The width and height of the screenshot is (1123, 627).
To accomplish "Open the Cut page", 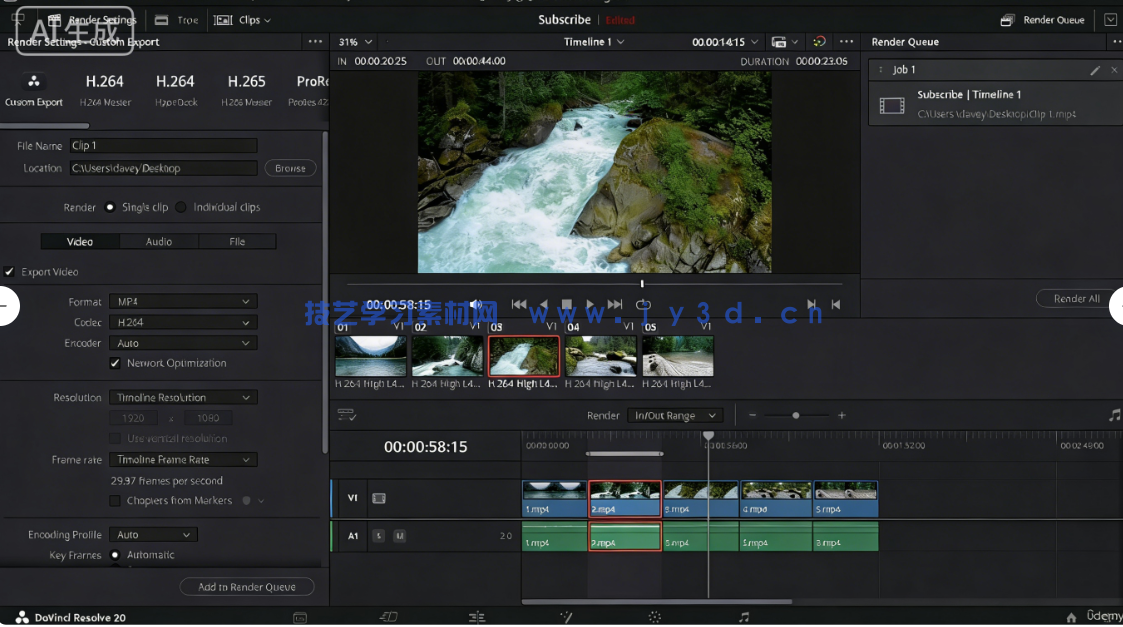I will [x=389, y=616].
